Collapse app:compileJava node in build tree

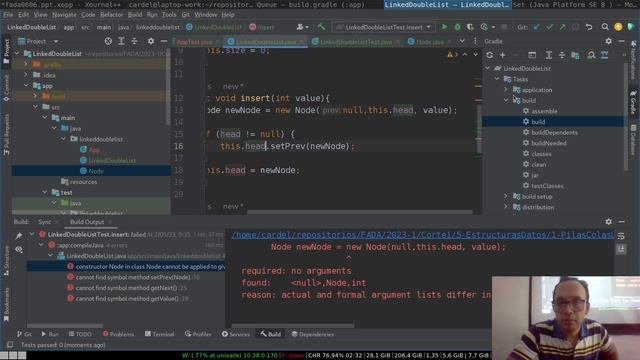[41, 245]
